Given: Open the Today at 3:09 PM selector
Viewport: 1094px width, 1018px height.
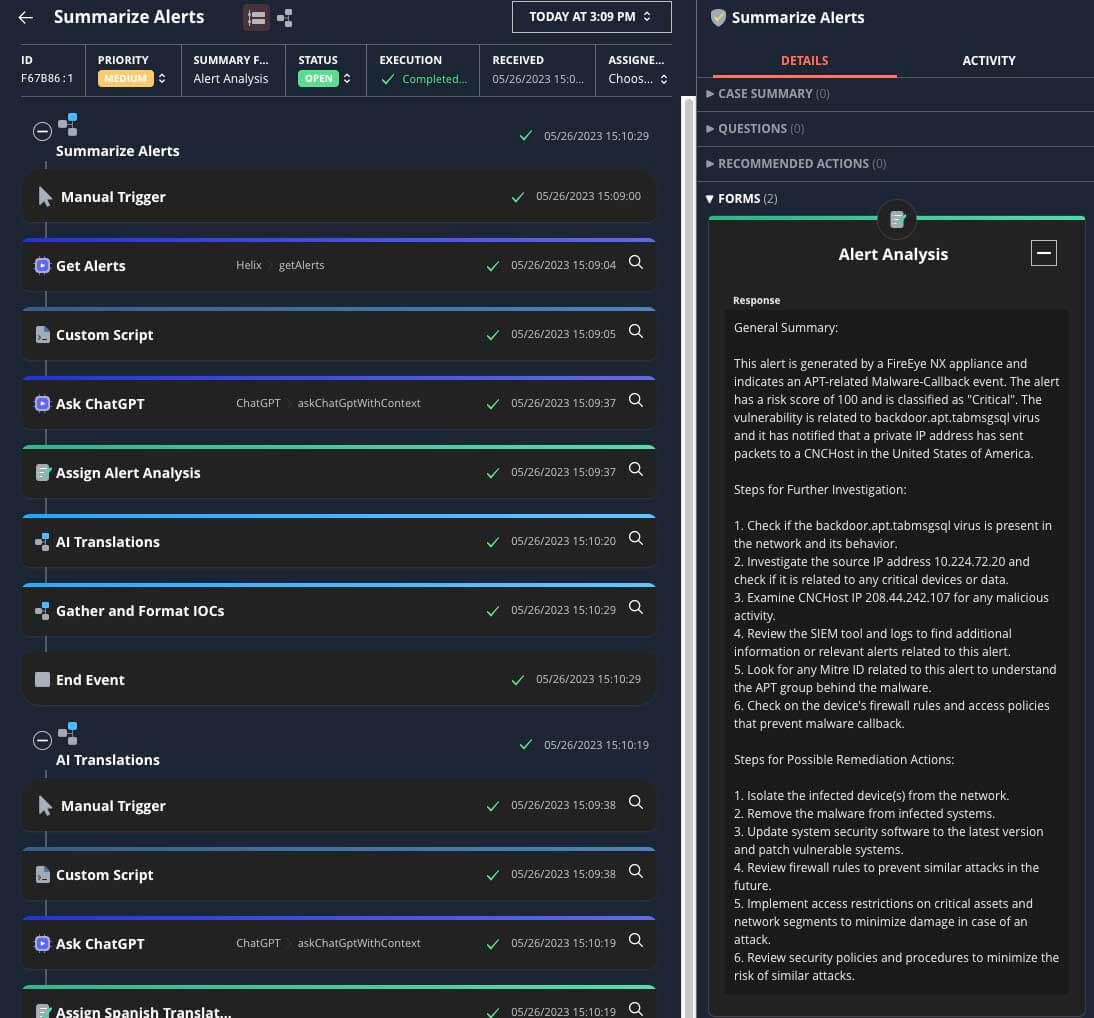Looking at the screenshot, I should (x=590, y=17).
